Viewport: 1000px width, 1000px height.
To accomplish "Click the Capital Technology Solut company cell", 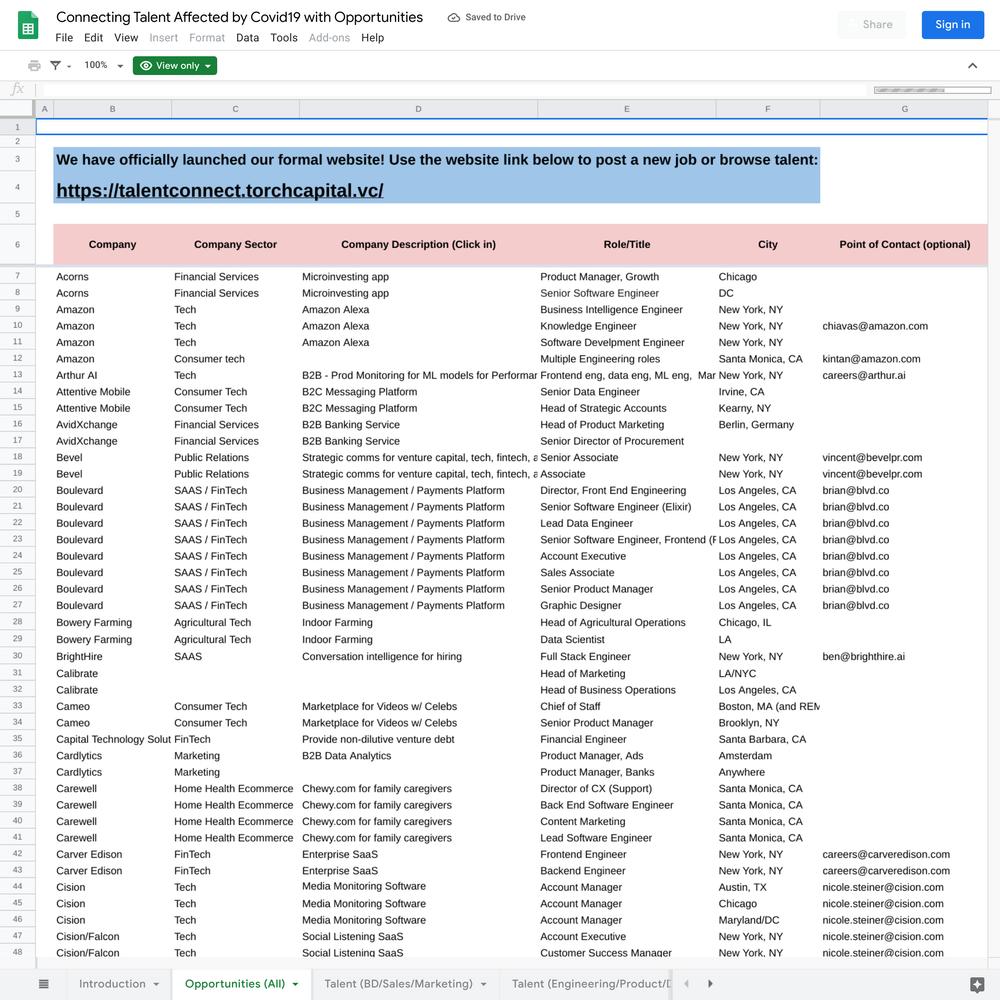I will (x=112, y=739).
